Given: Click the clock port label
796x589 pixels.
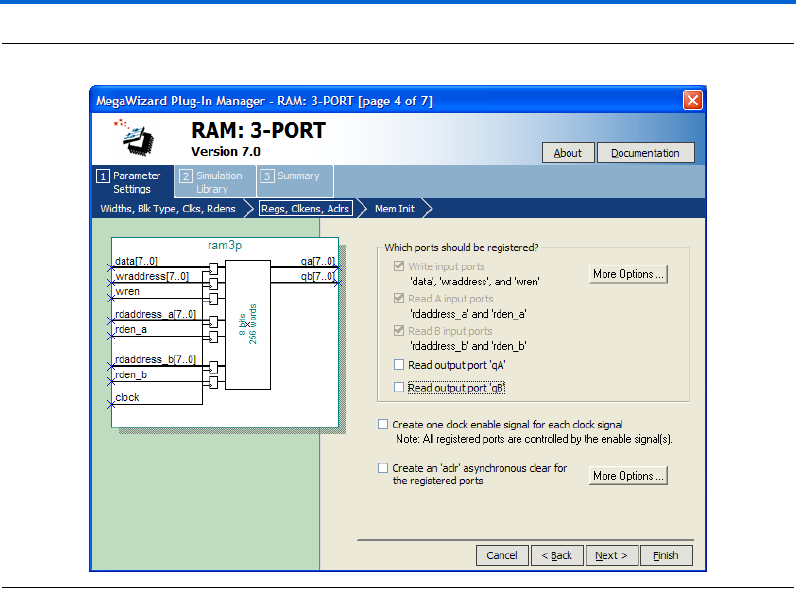Looking at the screenshot, I should click(x=127, y=397).
